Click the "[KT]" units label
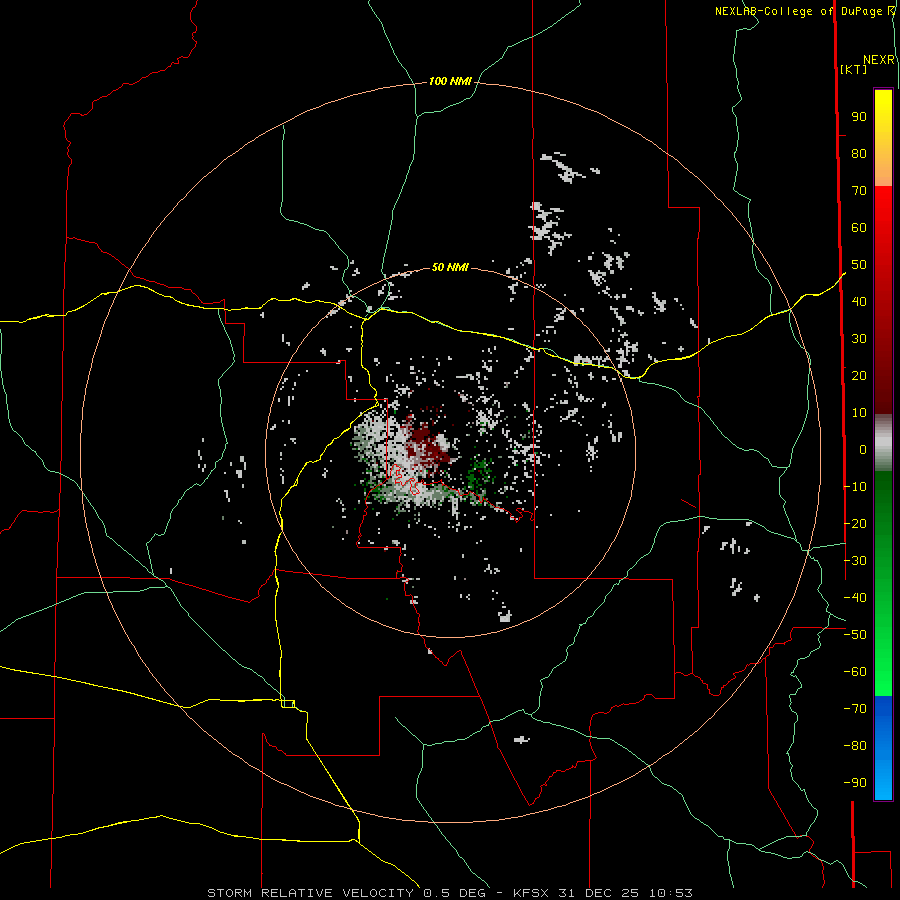Viewport: 900px width, 900px height. point(853,69)
